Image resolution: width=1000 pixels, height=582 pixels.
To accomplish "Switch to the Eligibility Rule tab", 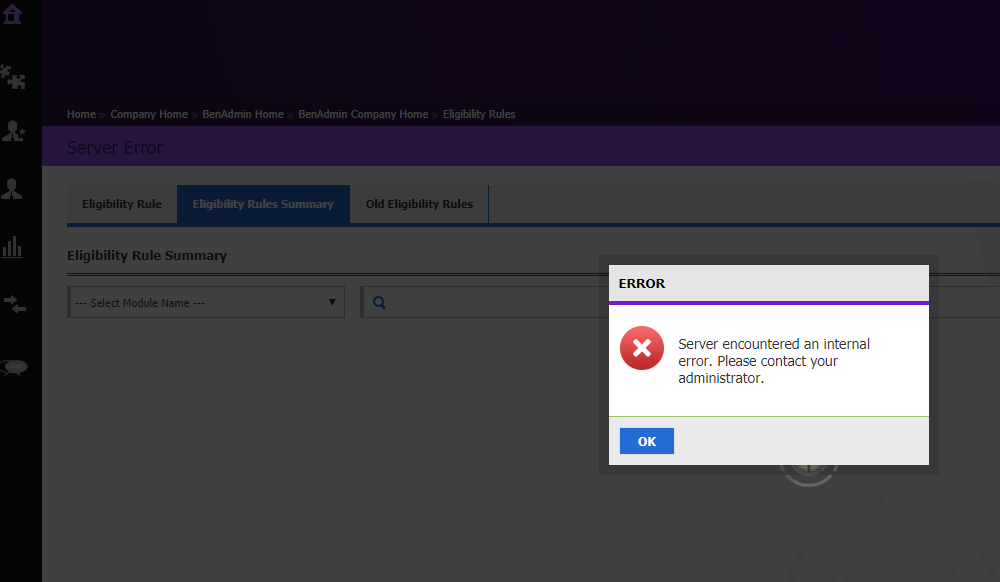I will (122, 204).
